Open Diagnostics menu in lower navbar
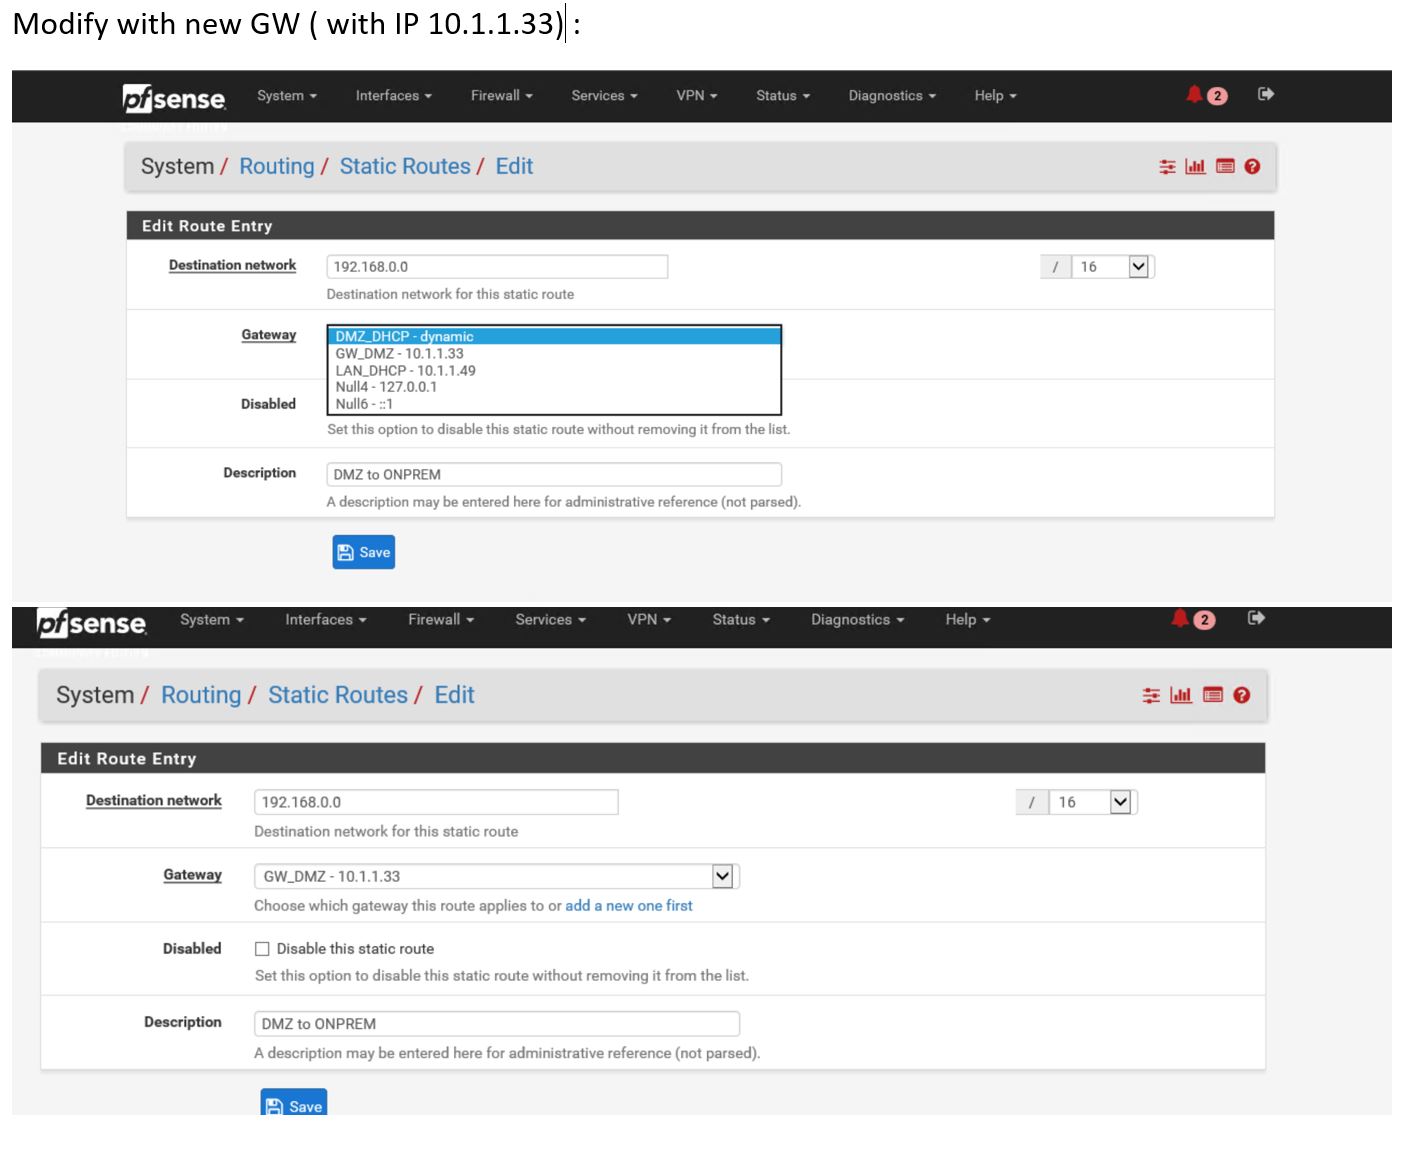The height and width of the screenshot is (1162, 1426). pyautogui.click(x=858, y=620)
